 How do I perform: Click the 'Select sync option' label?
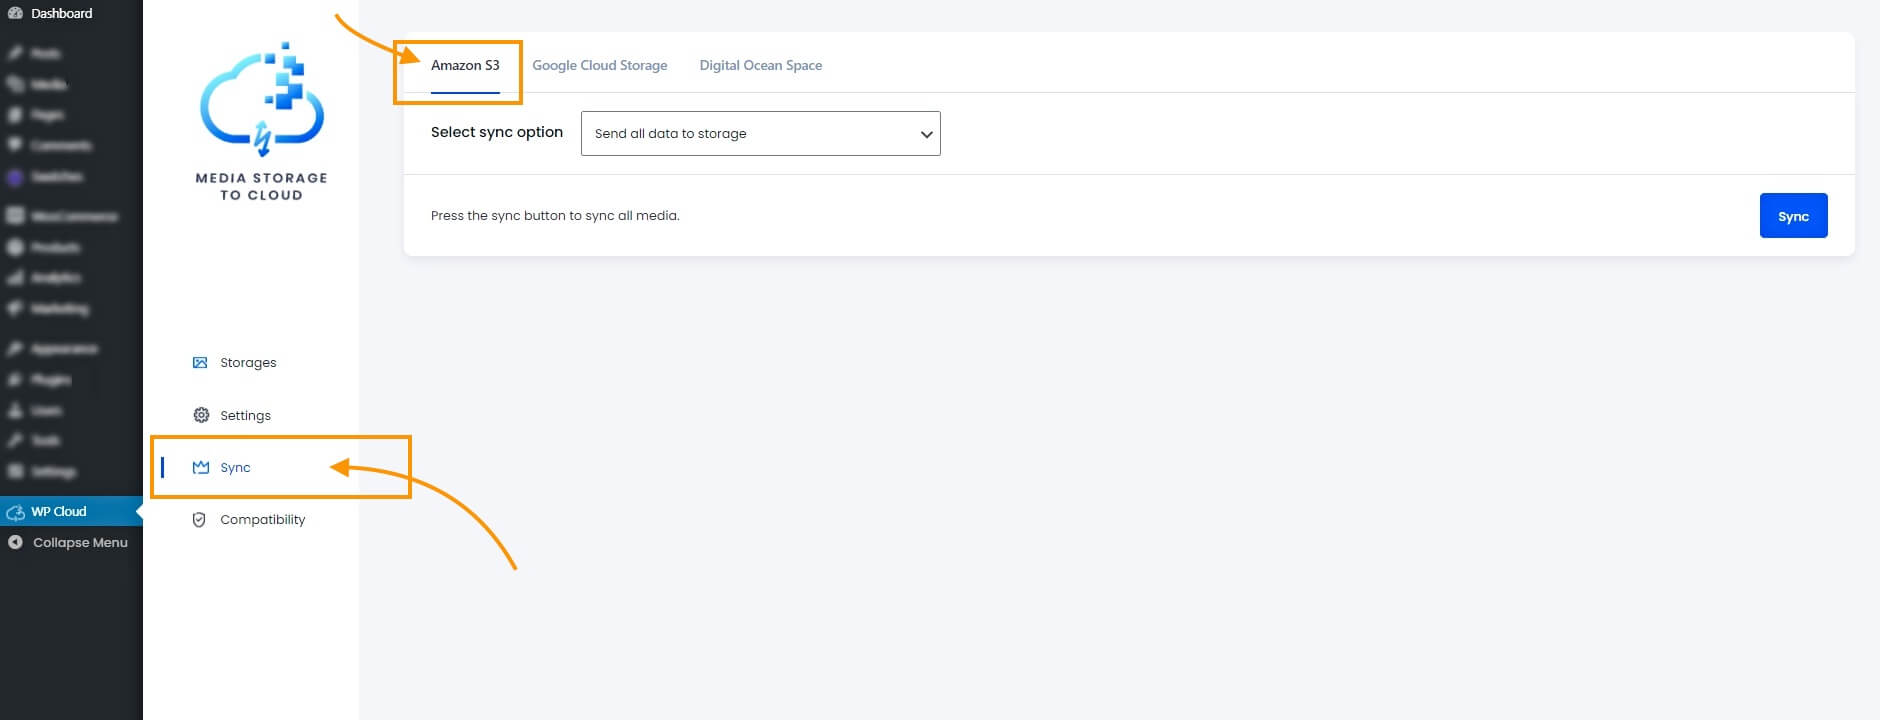coord(497,132)
